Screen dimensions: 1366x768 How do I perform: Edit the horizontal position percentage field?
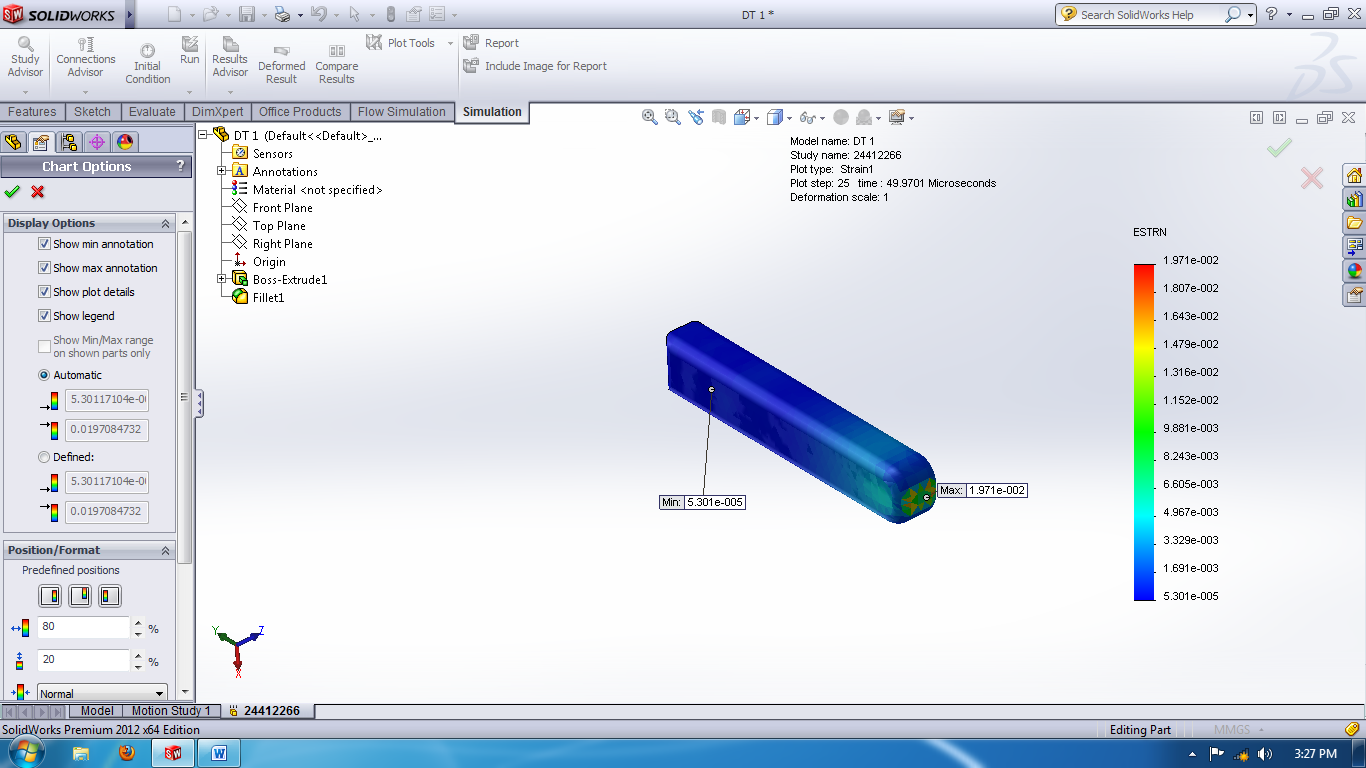click(x=80, y=628)
